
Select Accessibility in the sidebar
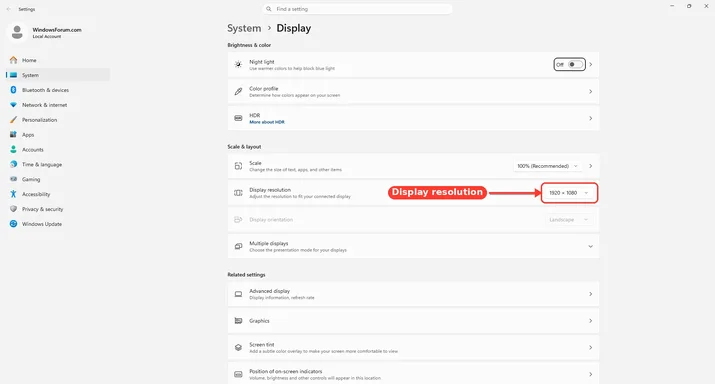coord(58,194)
